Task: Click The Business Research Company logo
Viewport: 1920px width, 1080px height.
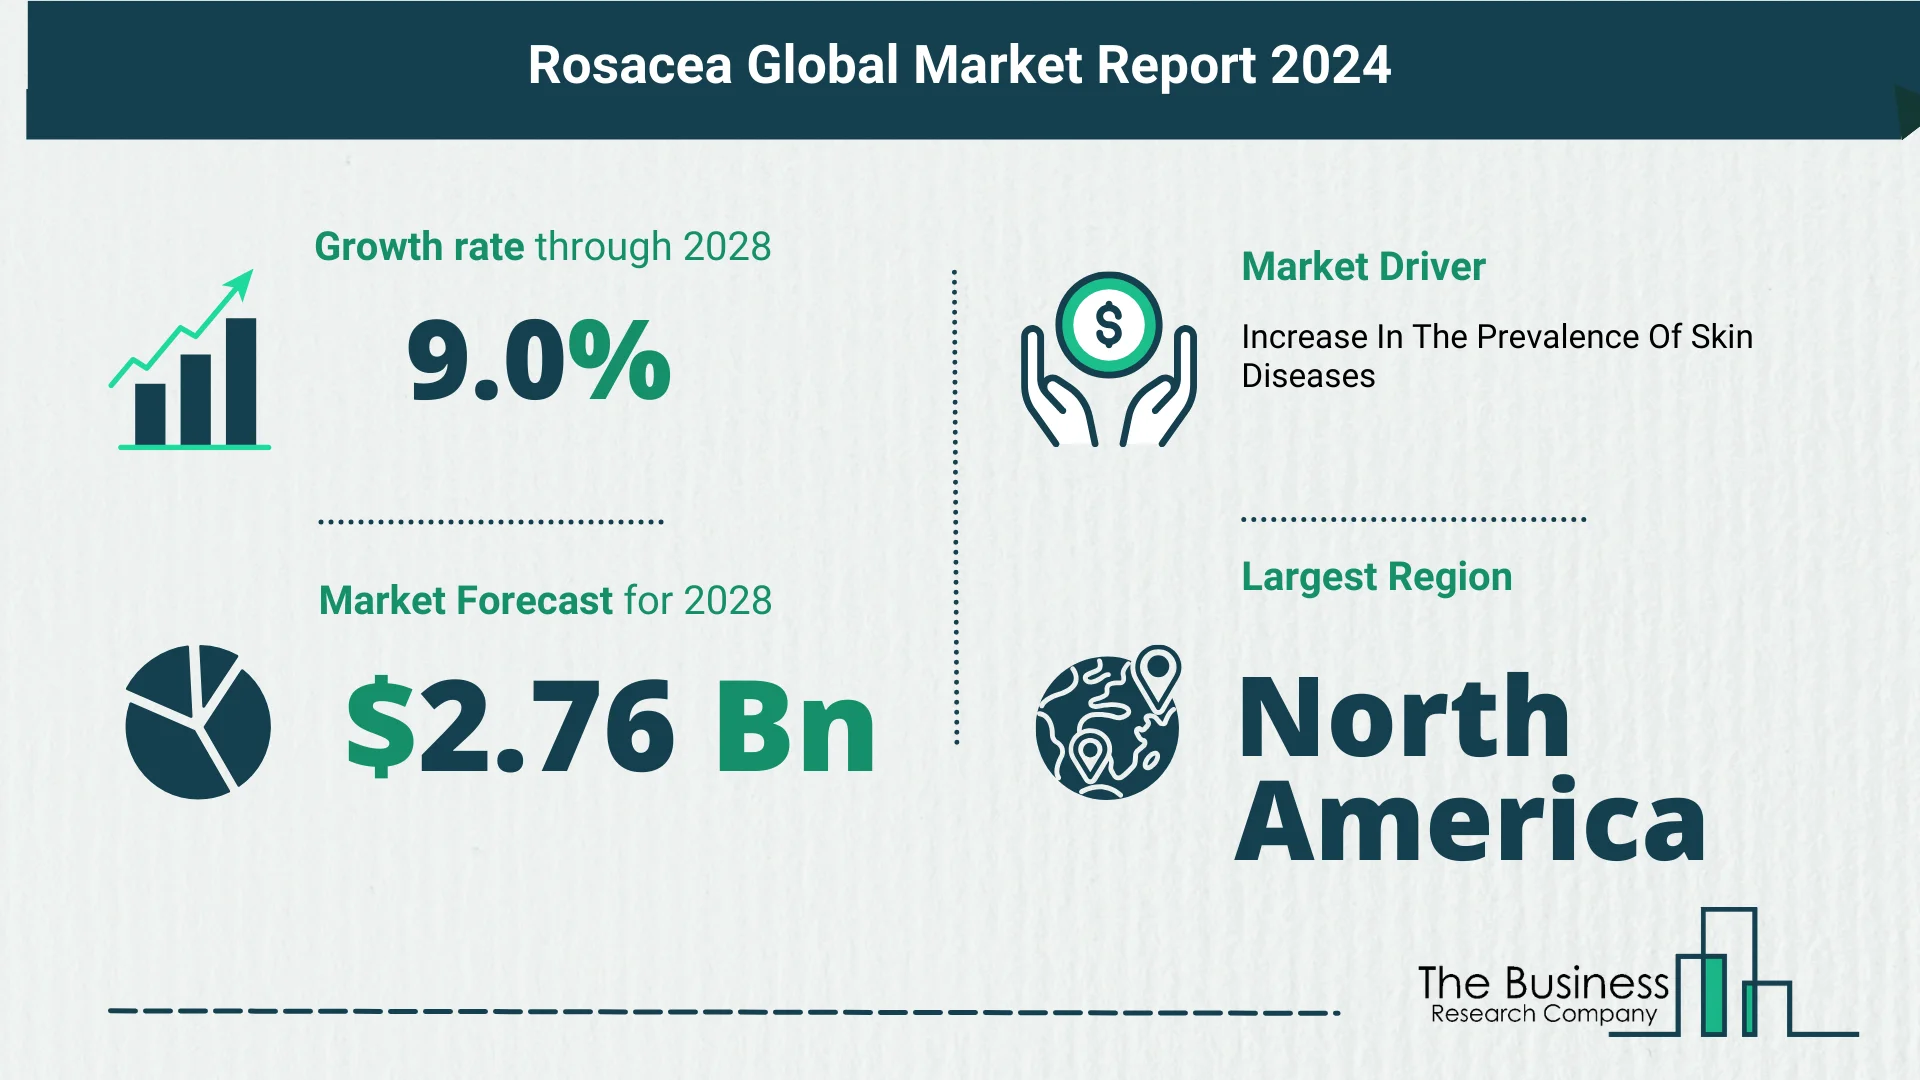Action: [1638, 974]
